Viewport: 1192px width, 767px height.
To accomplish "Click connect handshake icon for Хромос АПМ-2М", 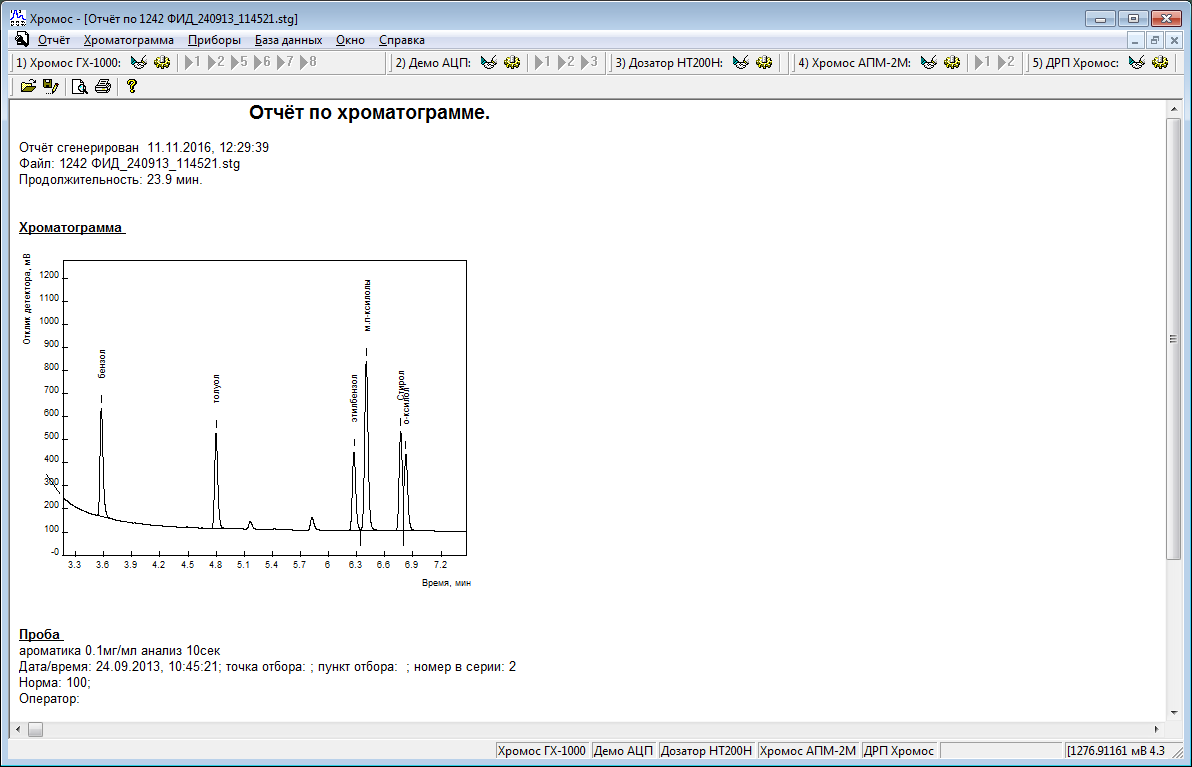I will [929, 63].
